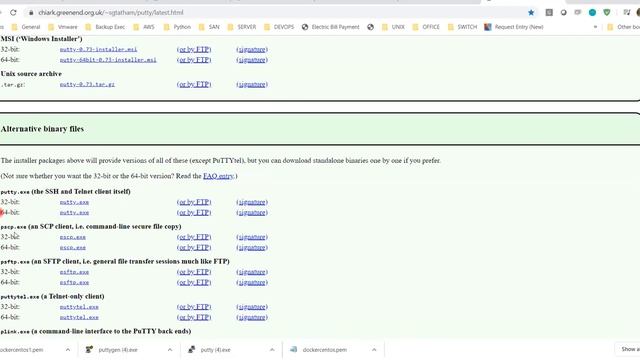Image resolution: width=640 pixels, height=360 pixels.
Task: Open the Vmware bookmarks folder
Action: click(62, 27)
